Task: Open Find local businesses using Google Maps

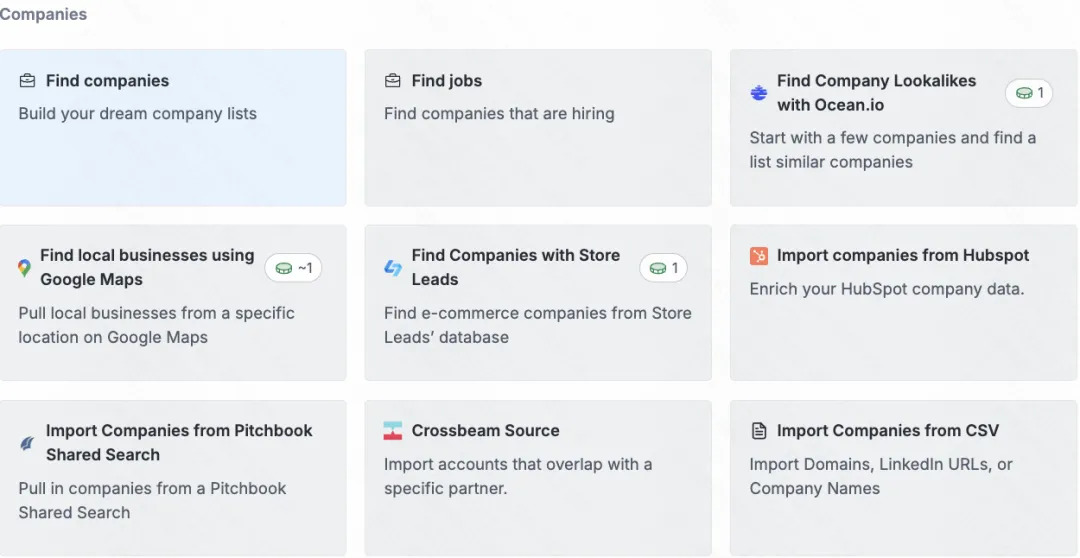Action: tap(173, 302)
